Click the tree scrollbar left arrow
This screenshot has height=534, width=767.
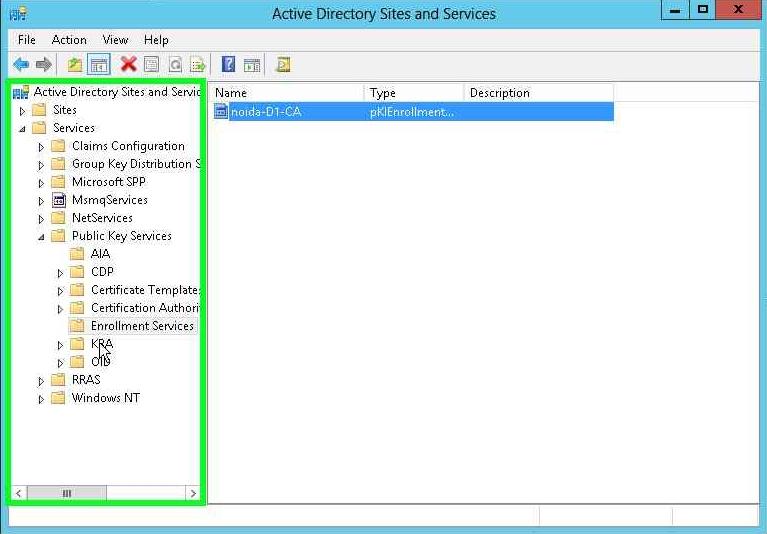[x=19, y=493]
